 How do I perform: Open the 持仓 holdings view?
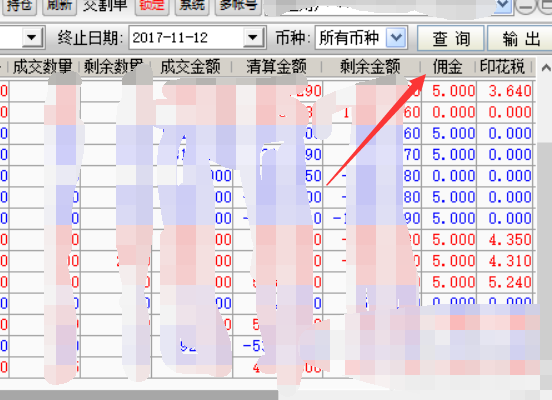pyautogui.click(x=19, y=6)
